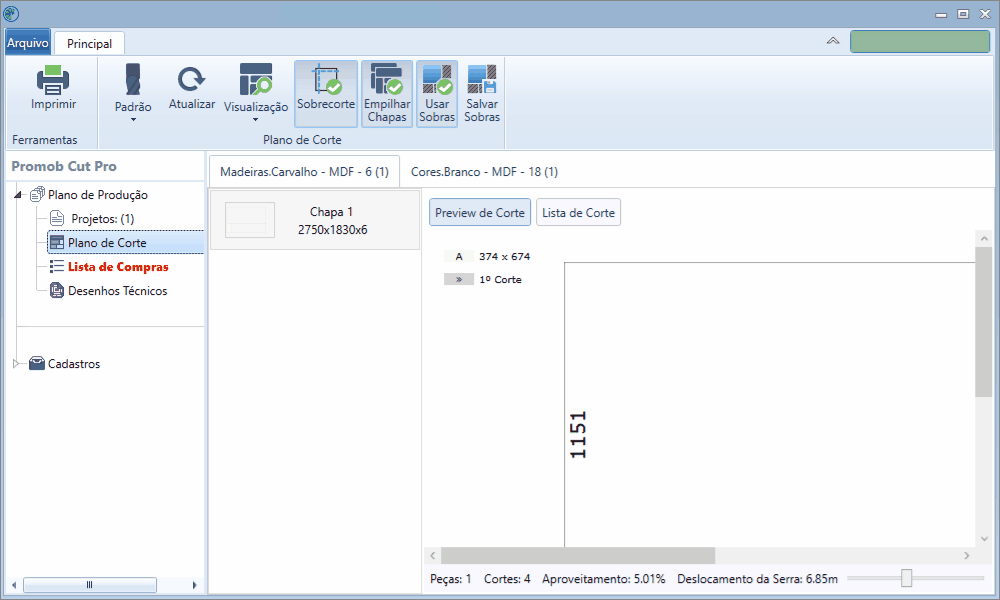Click the Desenhos Técnicos drawing icon
Viewport: 1000px width, 600px height.
(x=57, y=290)
